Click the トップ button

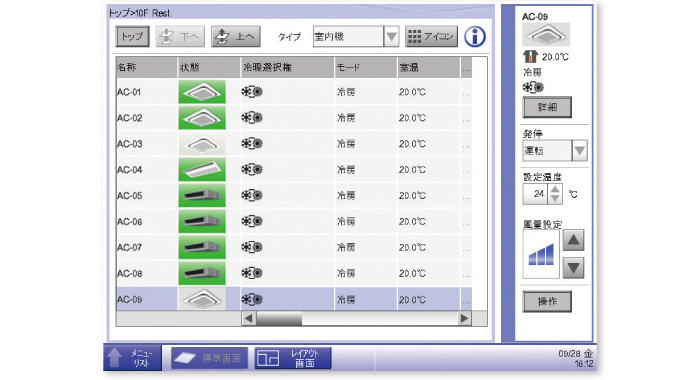132,37
